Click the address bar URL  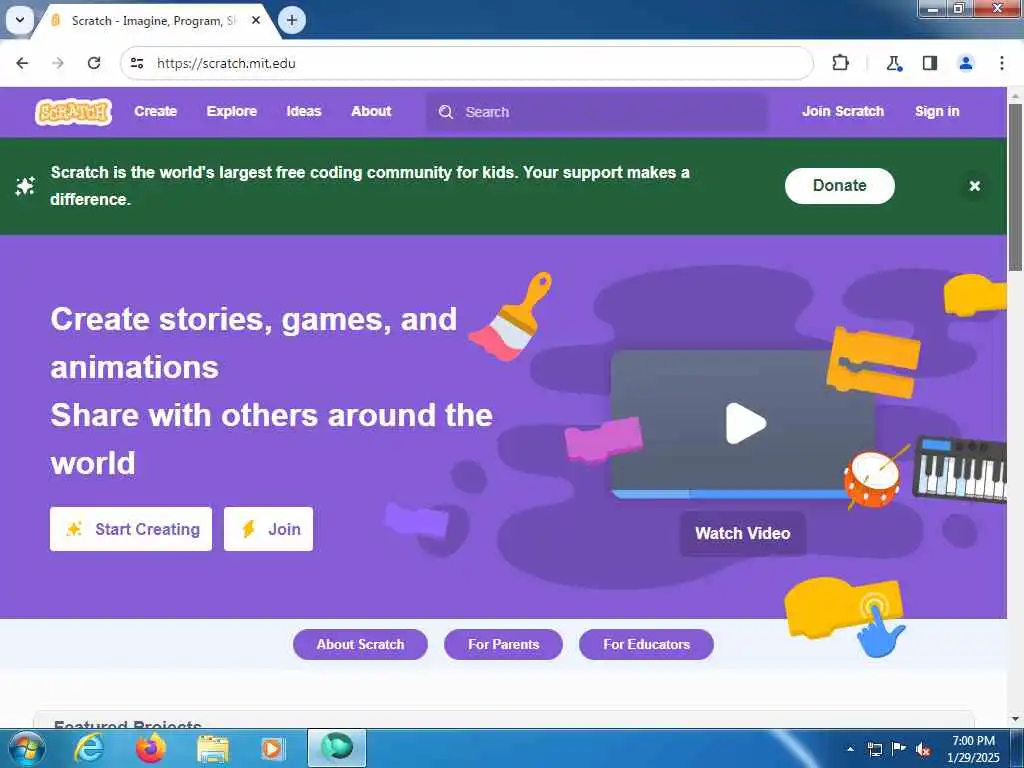click(226, 63)
